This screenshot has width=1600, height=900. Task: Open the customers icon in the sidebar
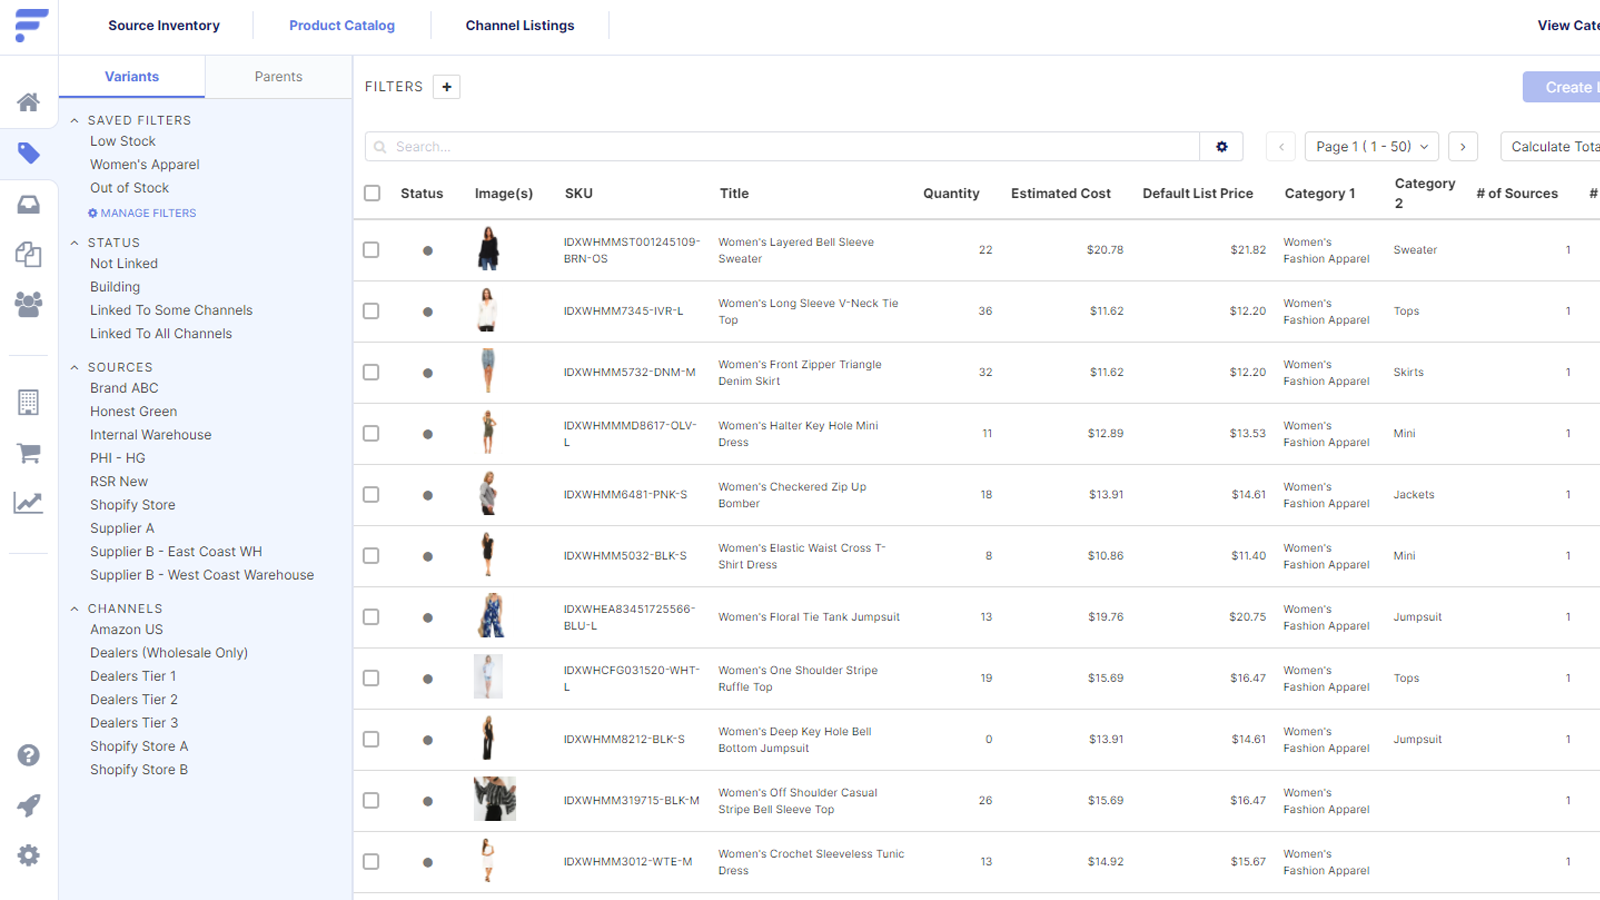point(29,305)
